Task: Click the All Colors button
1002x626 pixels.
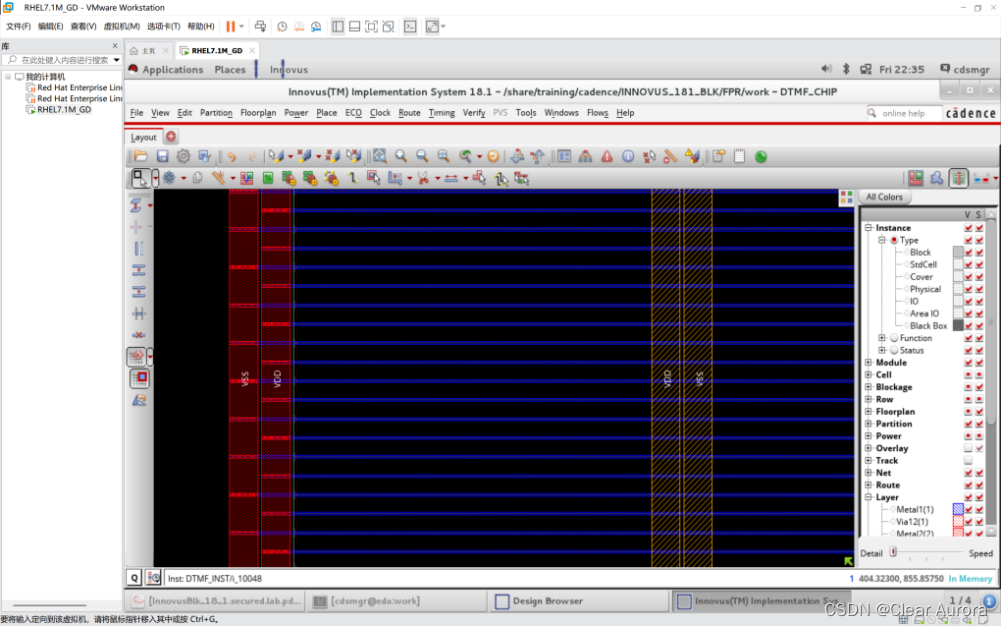Action: (x=884, y=197)
